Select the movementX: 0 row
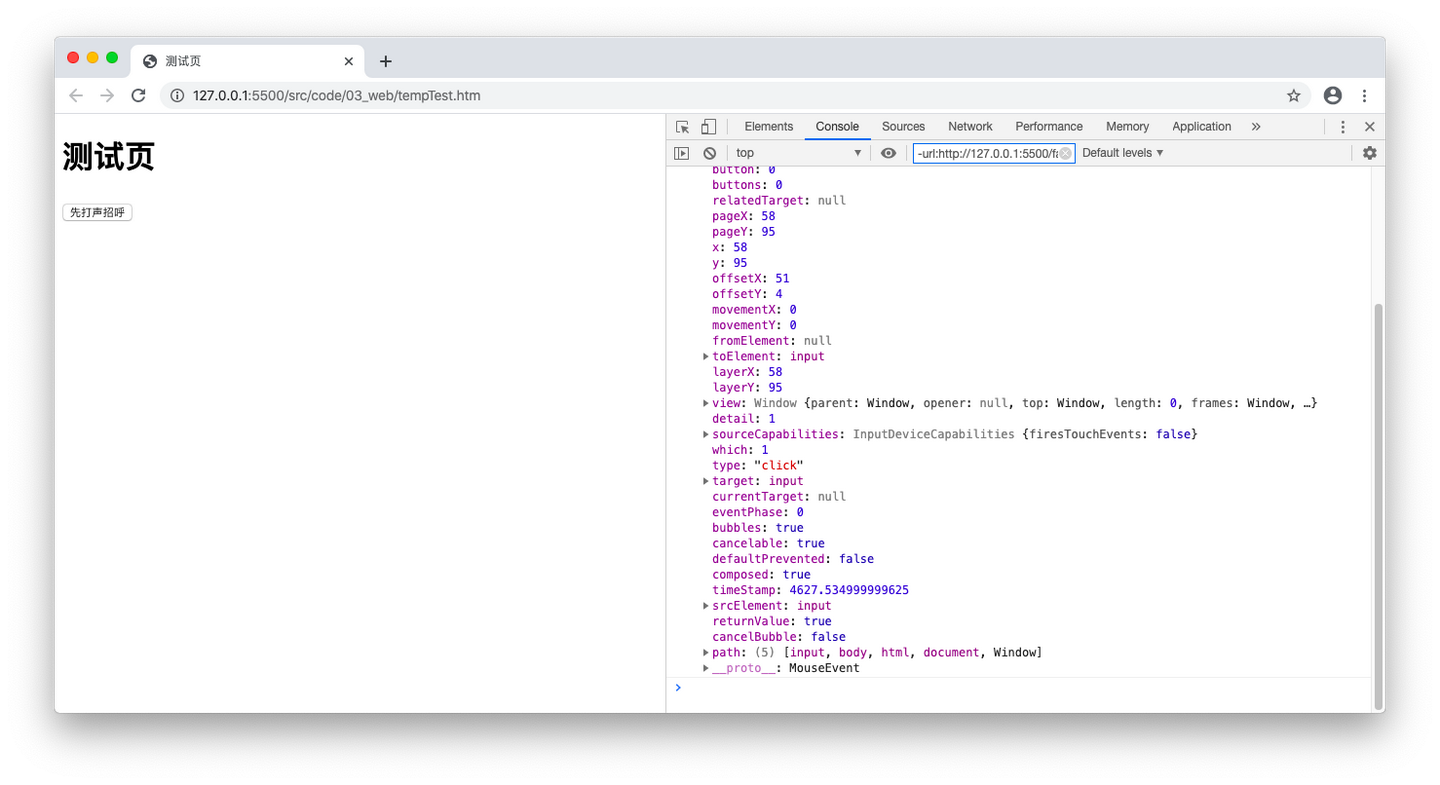 tap(755, 310)
